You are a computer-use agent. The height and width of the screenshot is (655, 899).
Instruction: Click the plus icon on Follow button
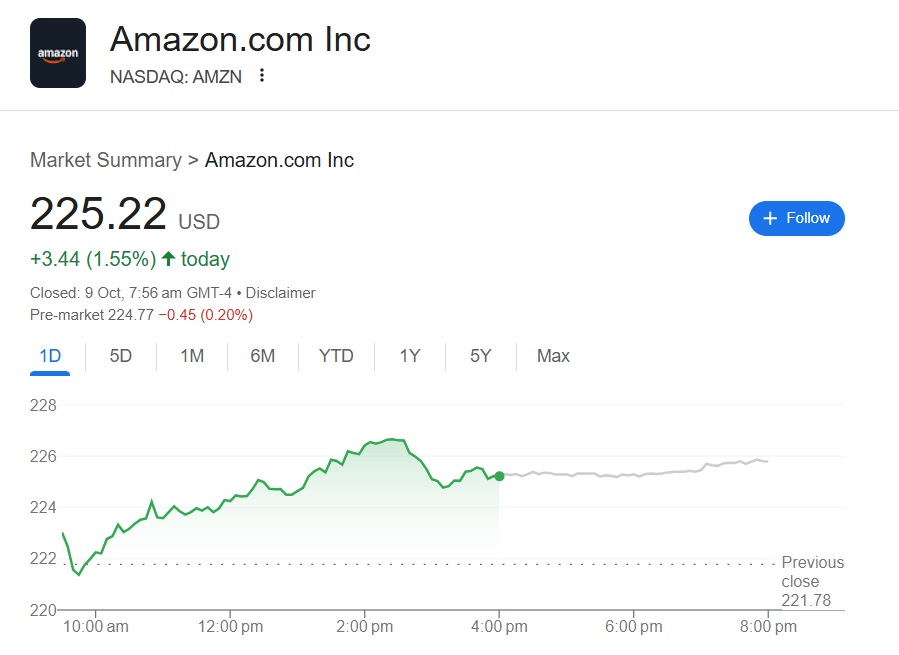coord(770,218)
